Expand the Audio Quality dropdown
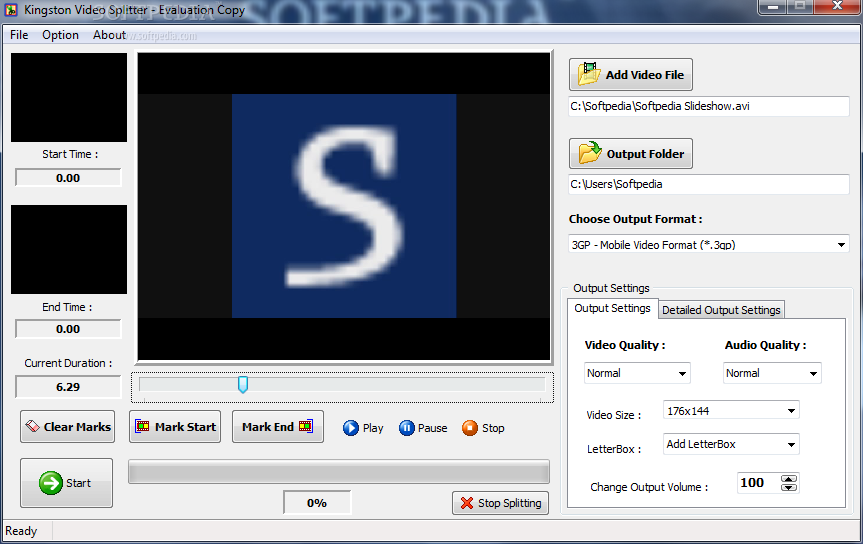863x544 pixels. [x=813, y=373]
